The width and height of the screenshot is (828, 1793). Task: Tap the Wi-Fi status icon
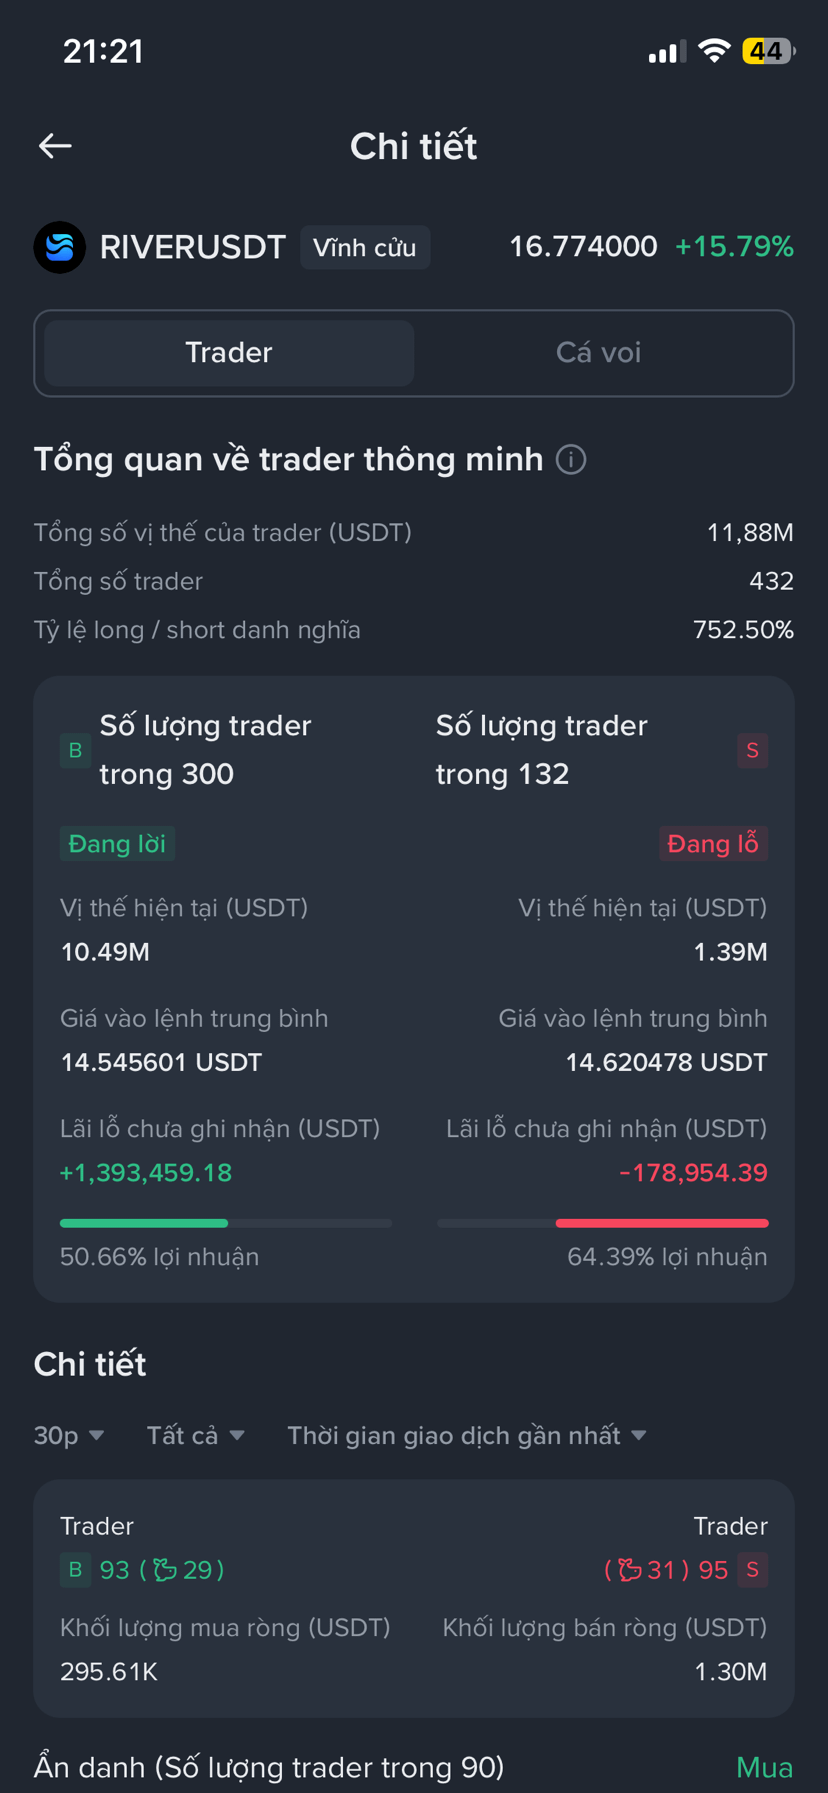[x=714, y=51]
